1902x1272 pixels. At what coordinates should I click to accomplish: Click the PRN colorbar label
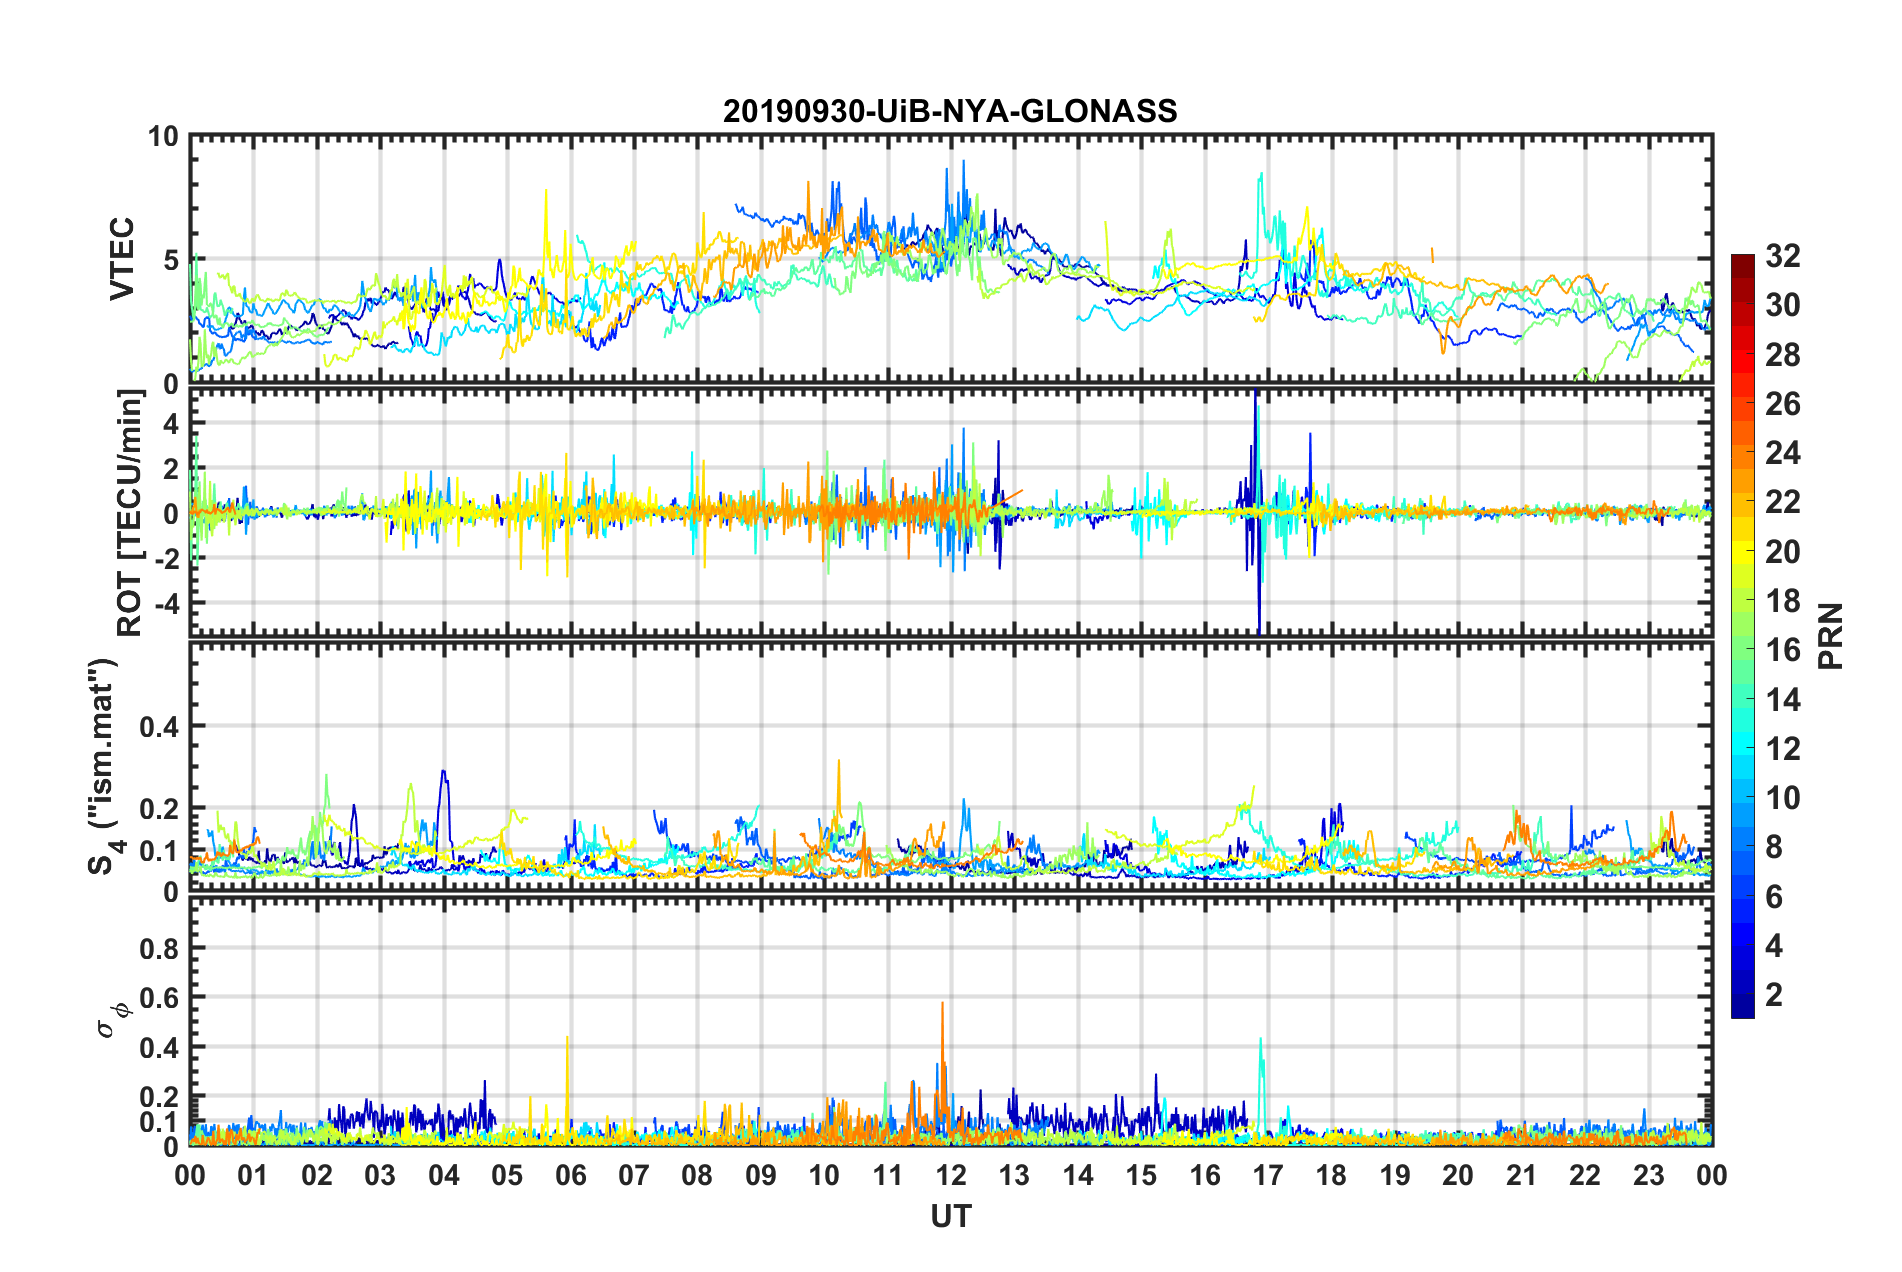tap(1830, 636)
